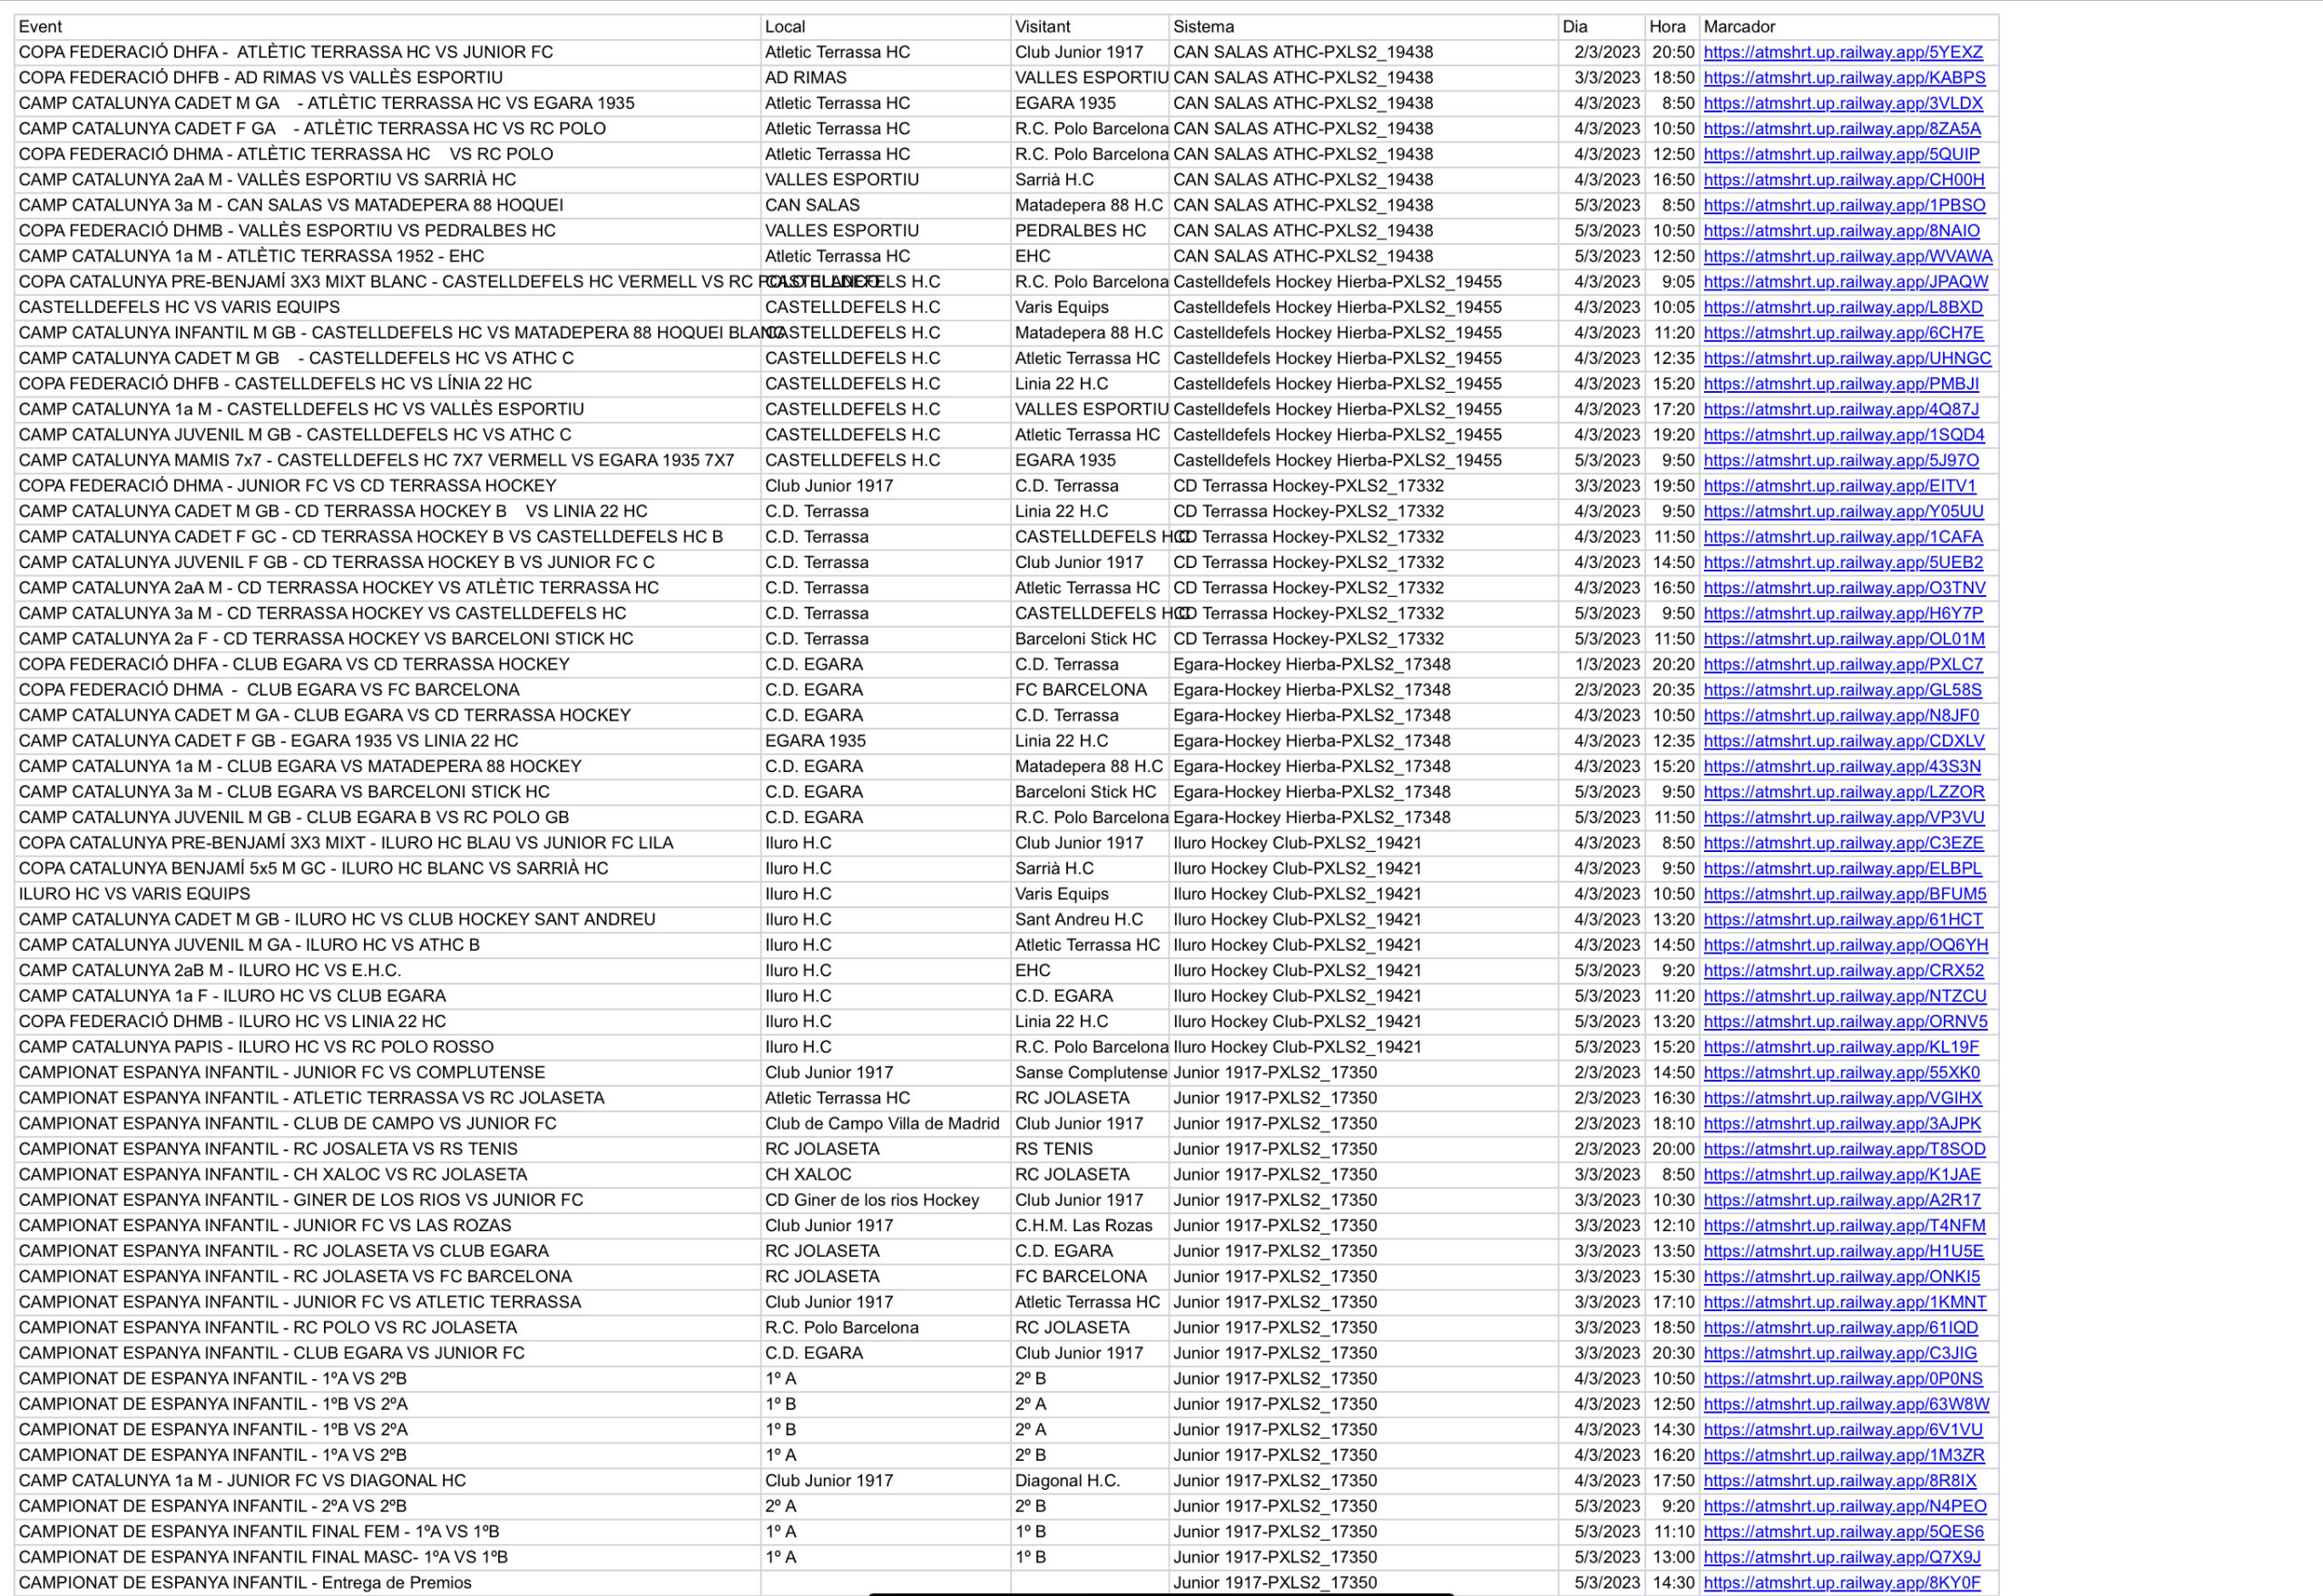Open link ending Y05UU
The width and height of the screenshot is (2323, 1596).
tap(1843, 511)
